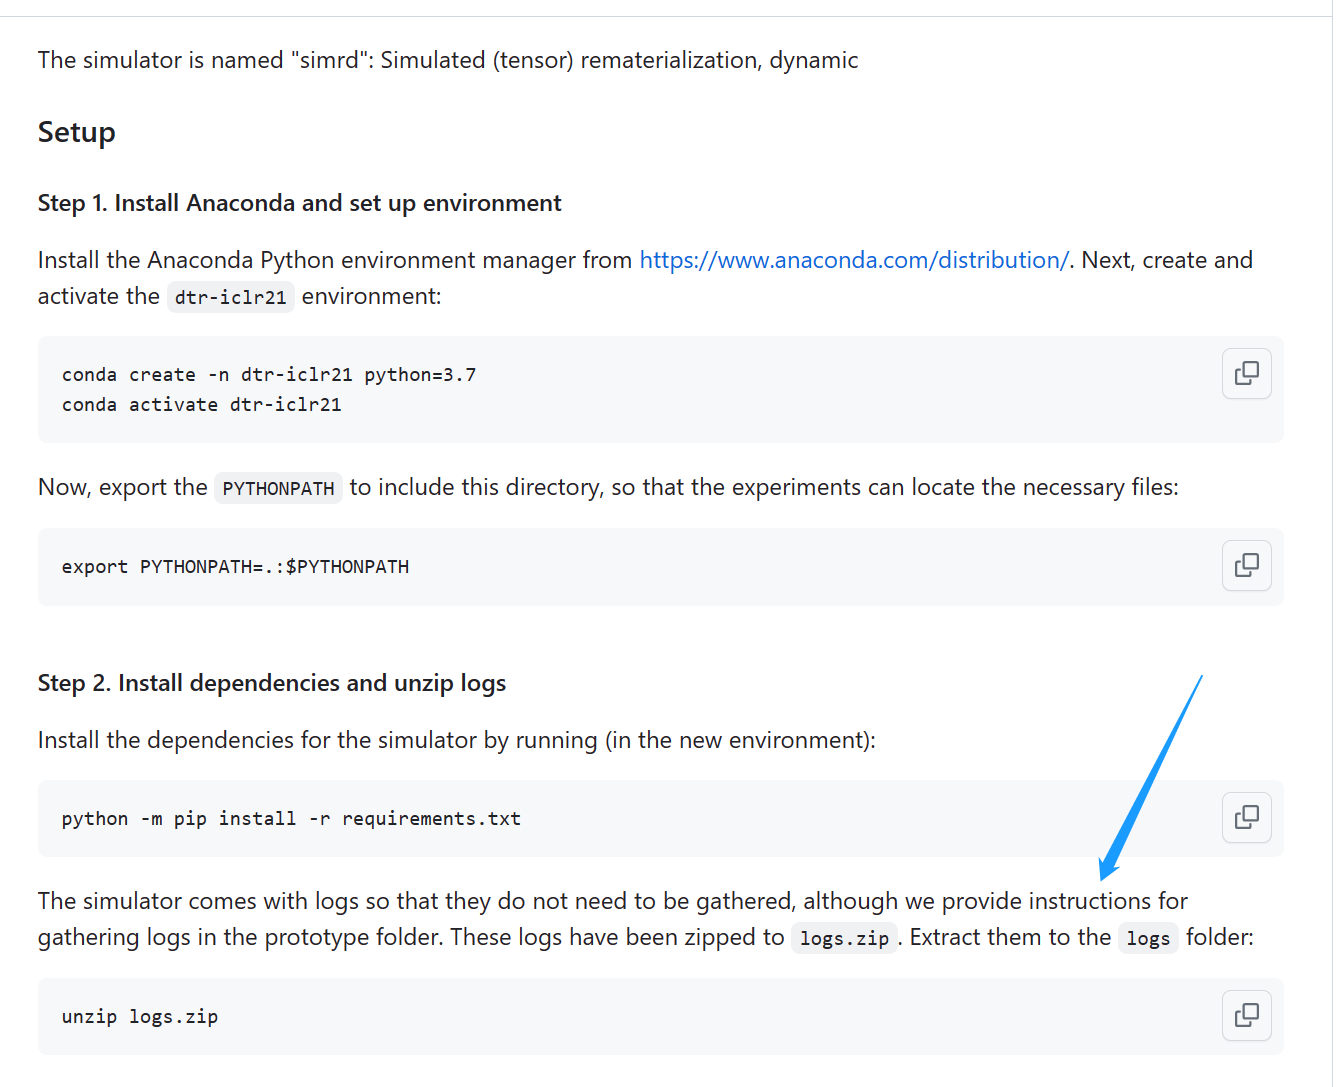This screenshot has width=1336, height=1087.
Task: Select the dtr-iclr21 inline code label
Action: pos(230,297)
